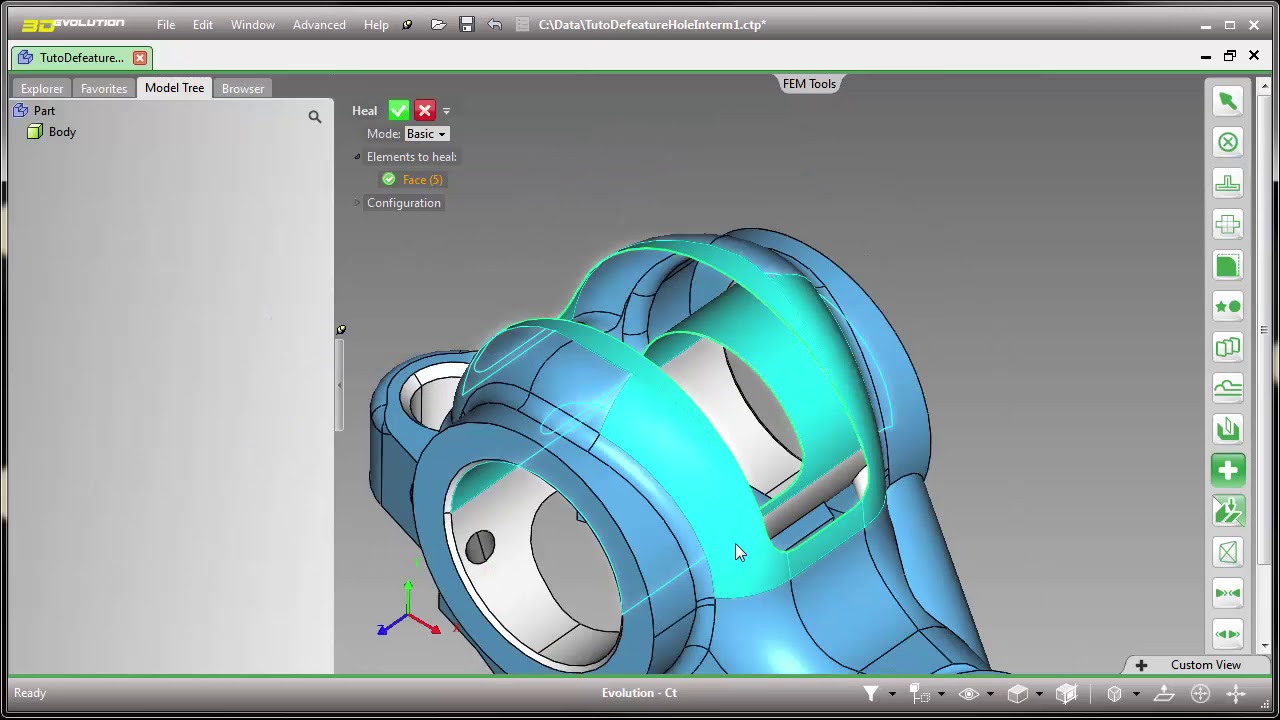The height and width of the screenshot is (720, 1280).
Task: Click the outward-pointing arrows icon
Action: click(1228, 634)
